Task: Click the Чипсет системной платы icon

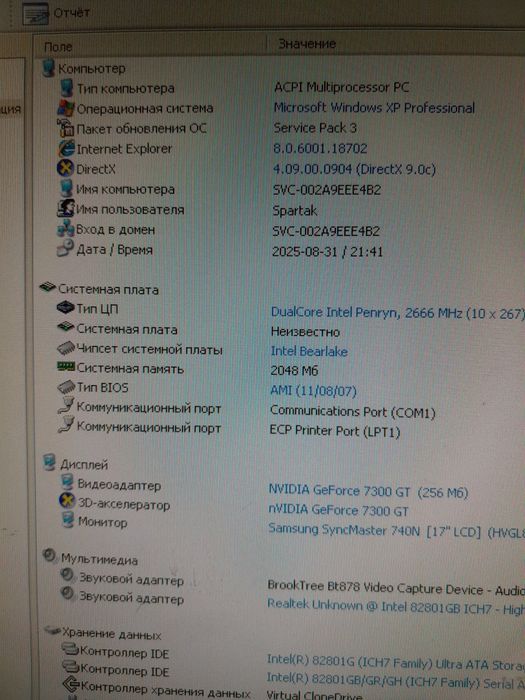Action: point(66,348)
